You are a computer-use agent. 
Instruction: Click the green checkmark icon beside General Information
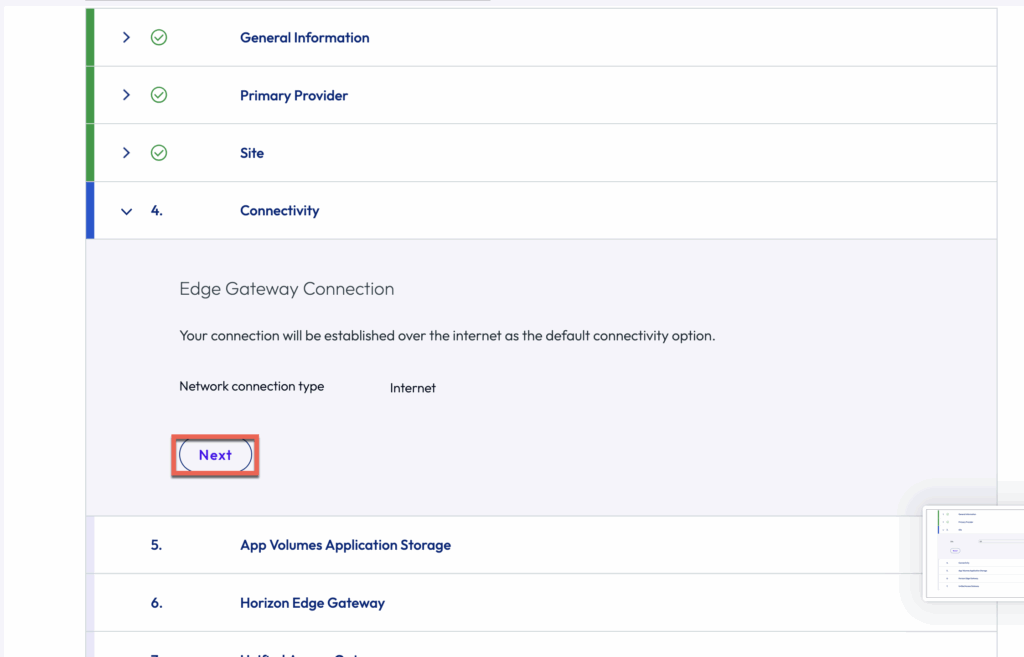159,38
